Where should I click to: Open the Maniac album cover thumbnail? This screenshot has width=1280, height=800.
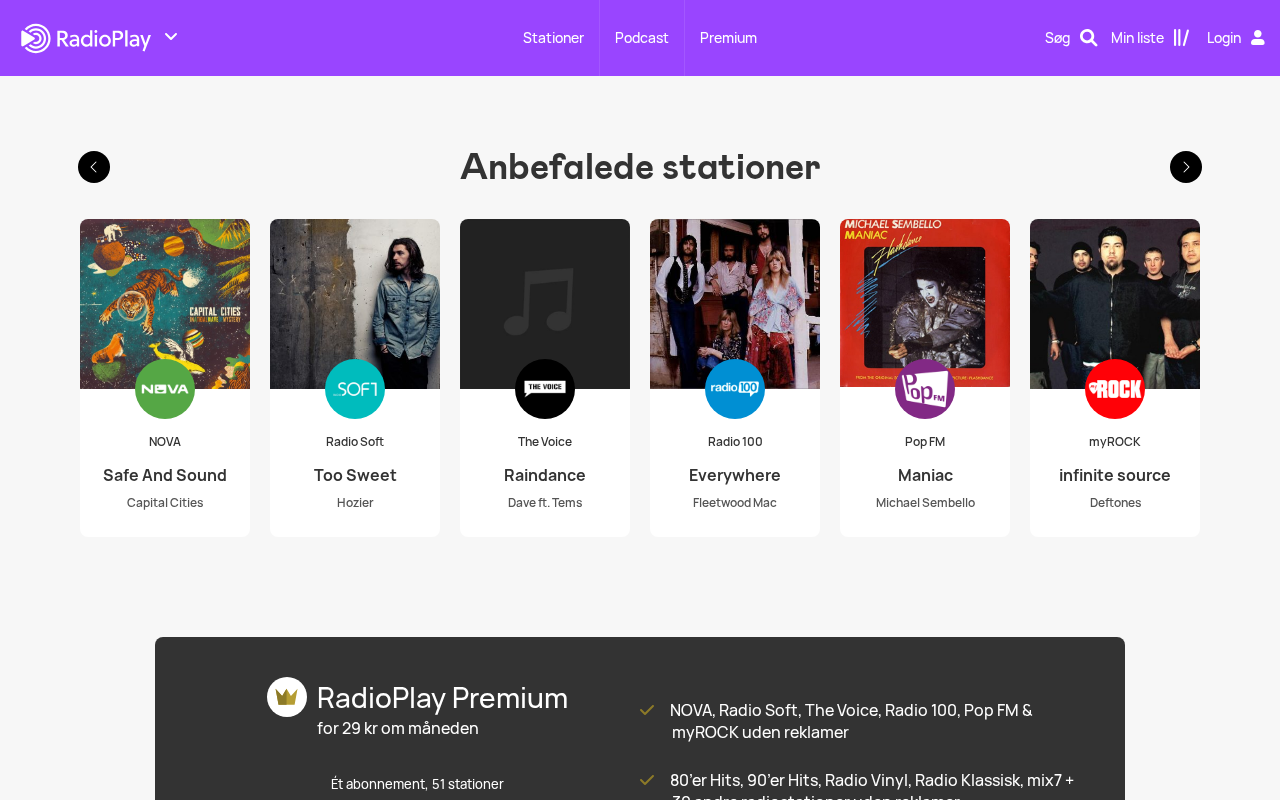click(925, 304)
